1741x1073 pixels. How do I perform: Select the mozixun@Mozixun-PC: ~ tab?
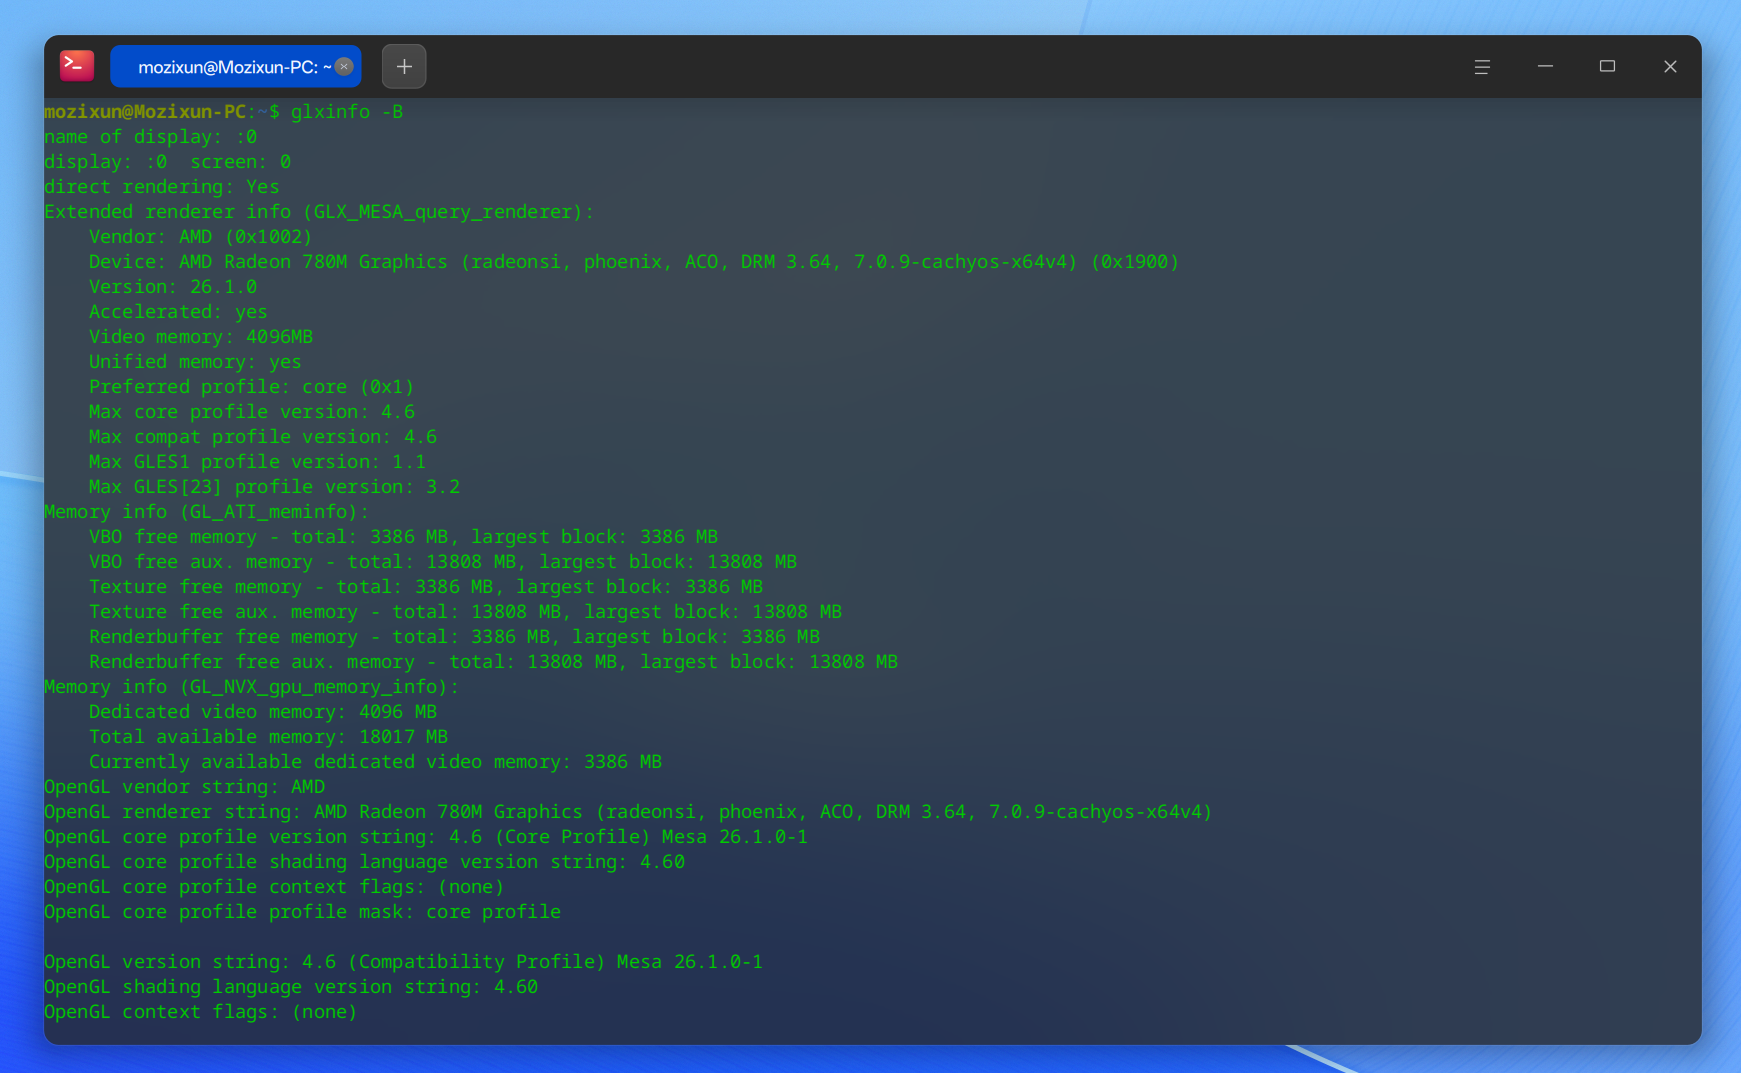click(236, 67)
